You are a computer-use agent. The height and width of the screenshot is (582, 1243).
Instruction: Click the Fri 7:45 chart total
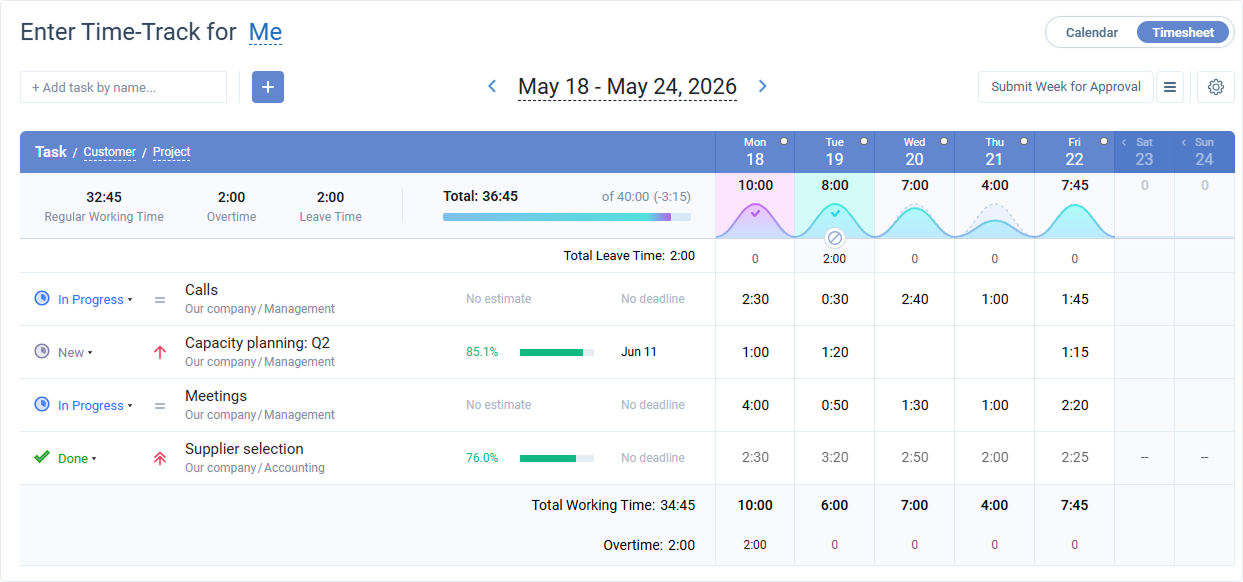tap(1075, 186)
